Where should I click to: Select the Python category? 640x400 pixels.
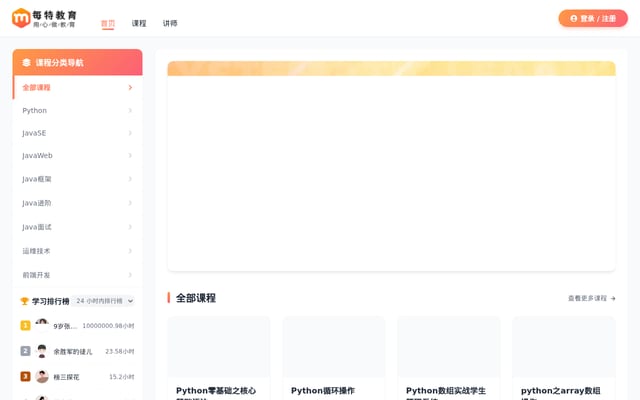coord(78,111)
